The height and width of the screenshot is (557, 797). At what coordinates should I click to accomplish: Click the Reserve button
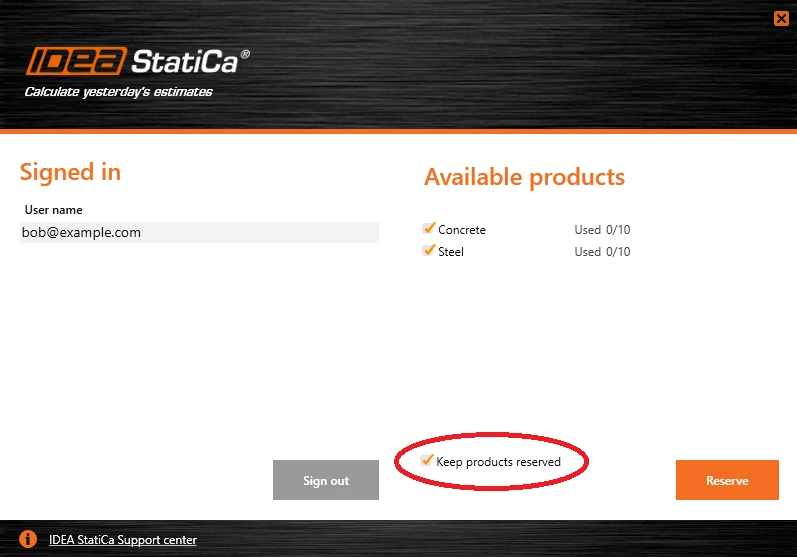(727, 480)
